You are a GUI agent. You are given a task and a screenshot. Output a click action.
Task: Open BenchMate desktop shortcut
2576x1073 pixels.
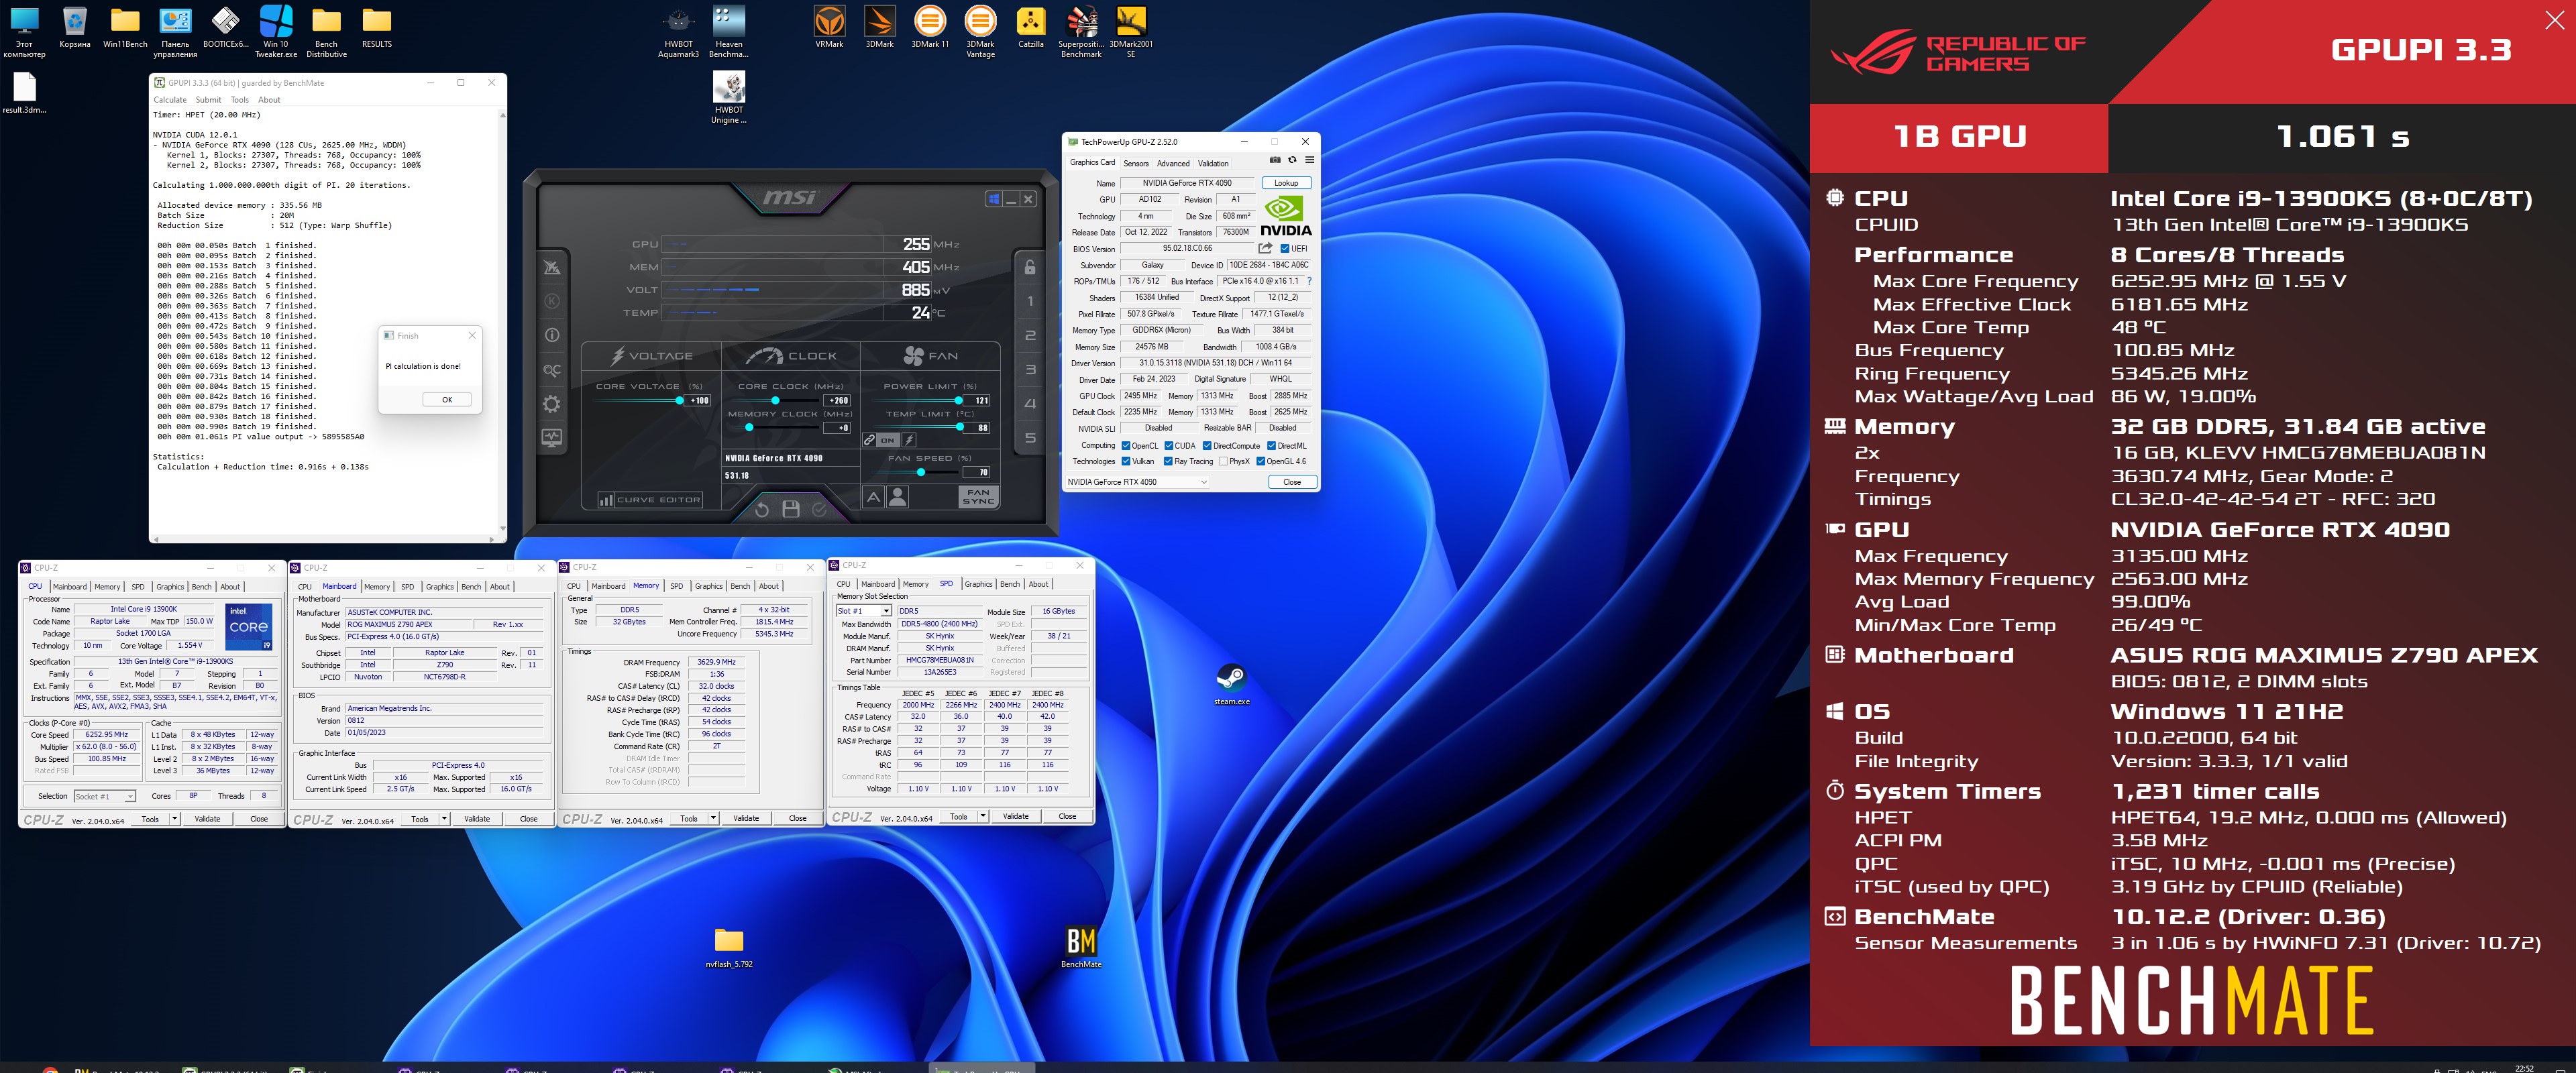tap(1081, 947)
